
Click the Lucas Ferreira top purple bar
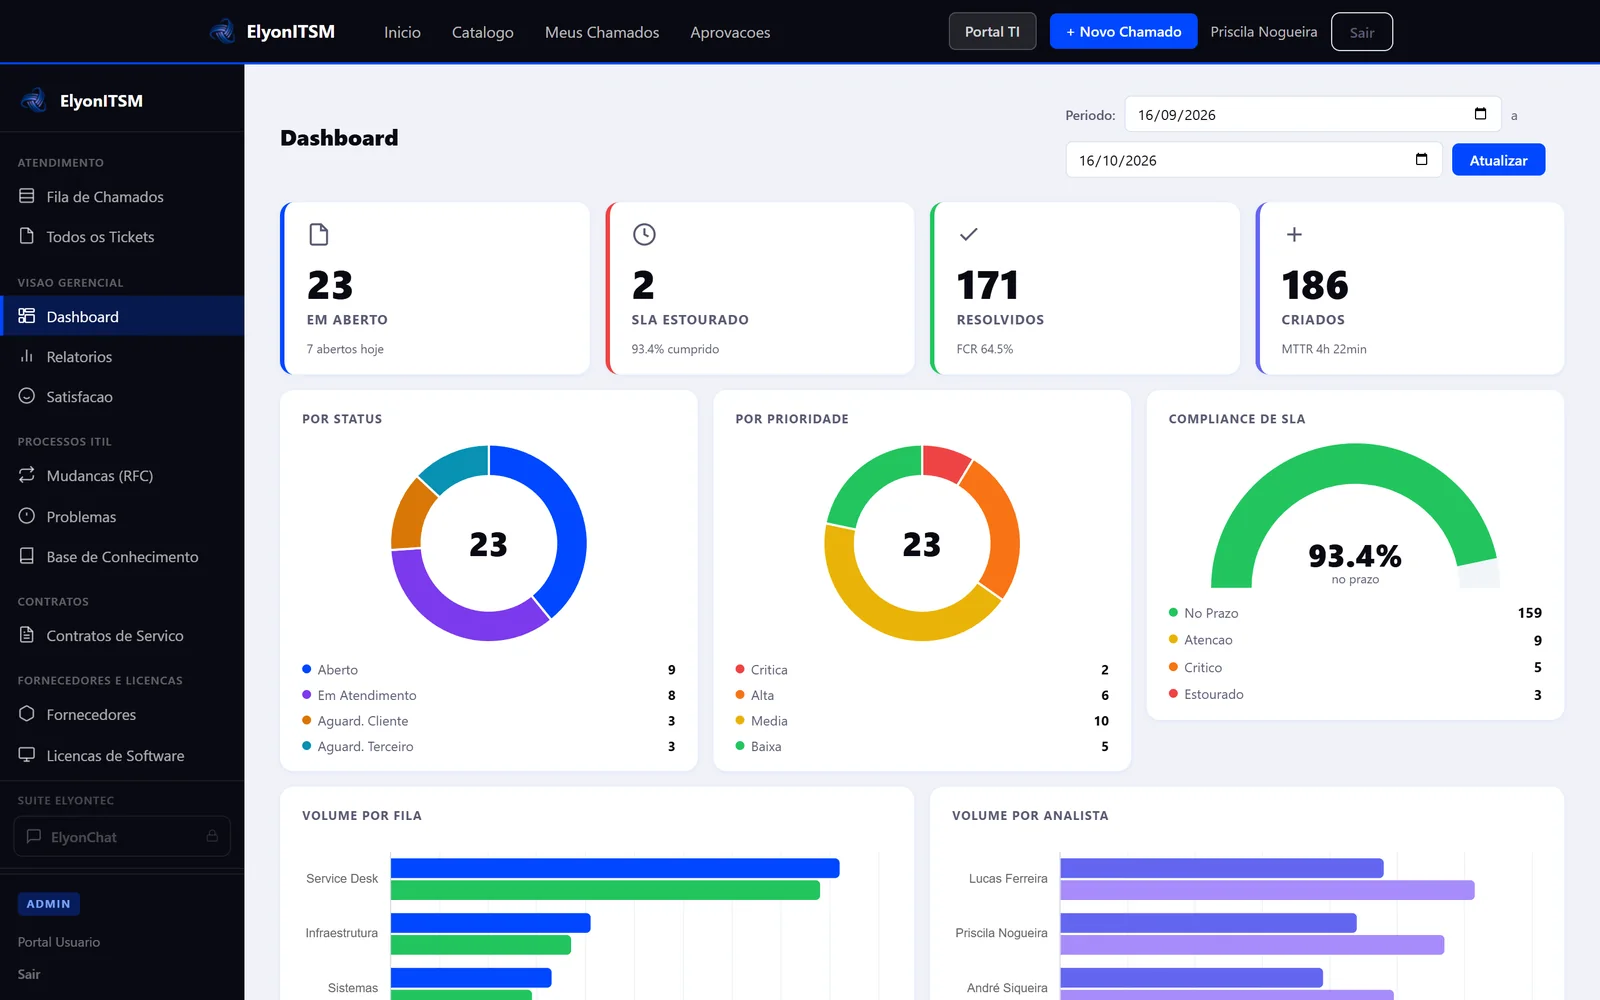pyautogui.click(x=1222, y=868)
